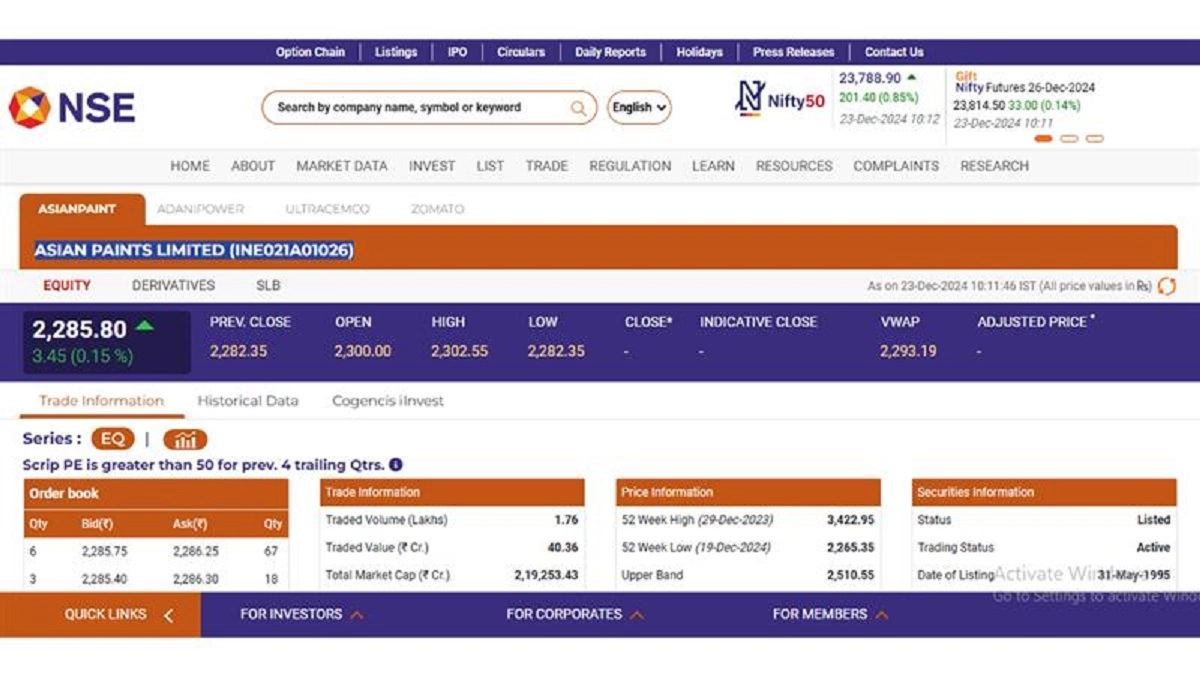Select the EQ series pill
The image size is (1200, 675).
point(112,439)
